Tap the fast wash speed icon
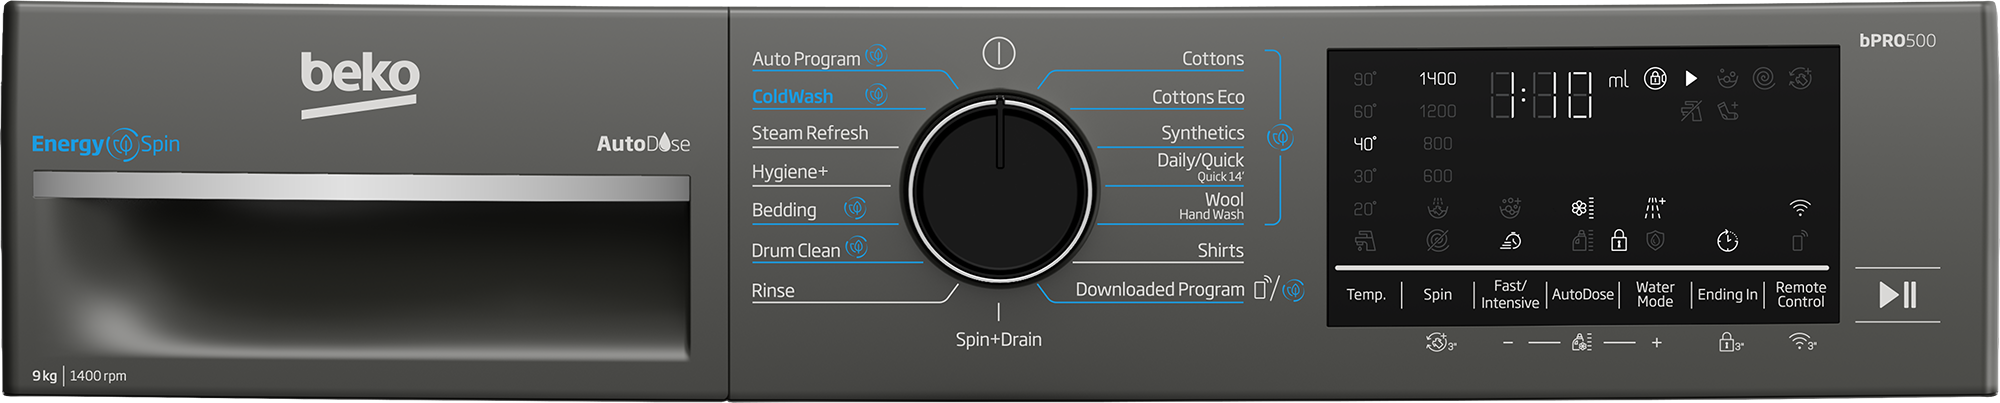 click(x=1511, y=241)
